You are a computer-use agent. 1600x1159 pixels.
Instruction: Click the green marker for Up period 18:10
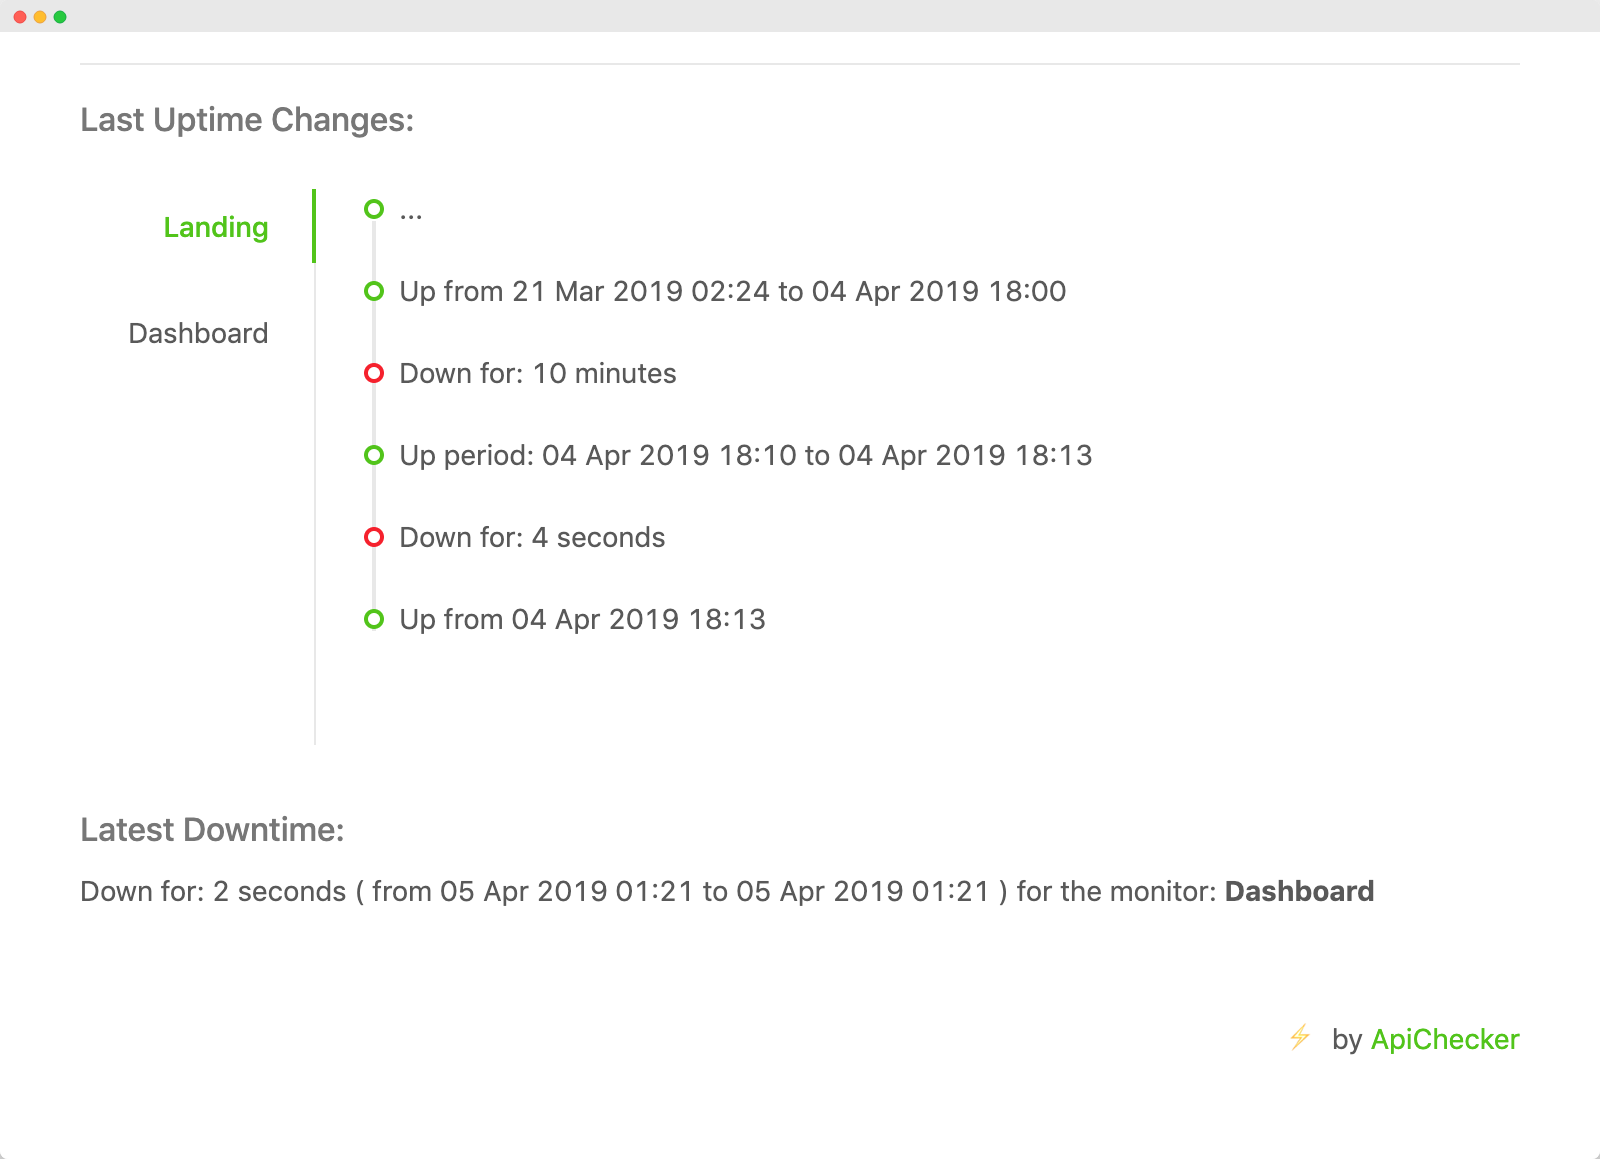[x=374, y=455]
